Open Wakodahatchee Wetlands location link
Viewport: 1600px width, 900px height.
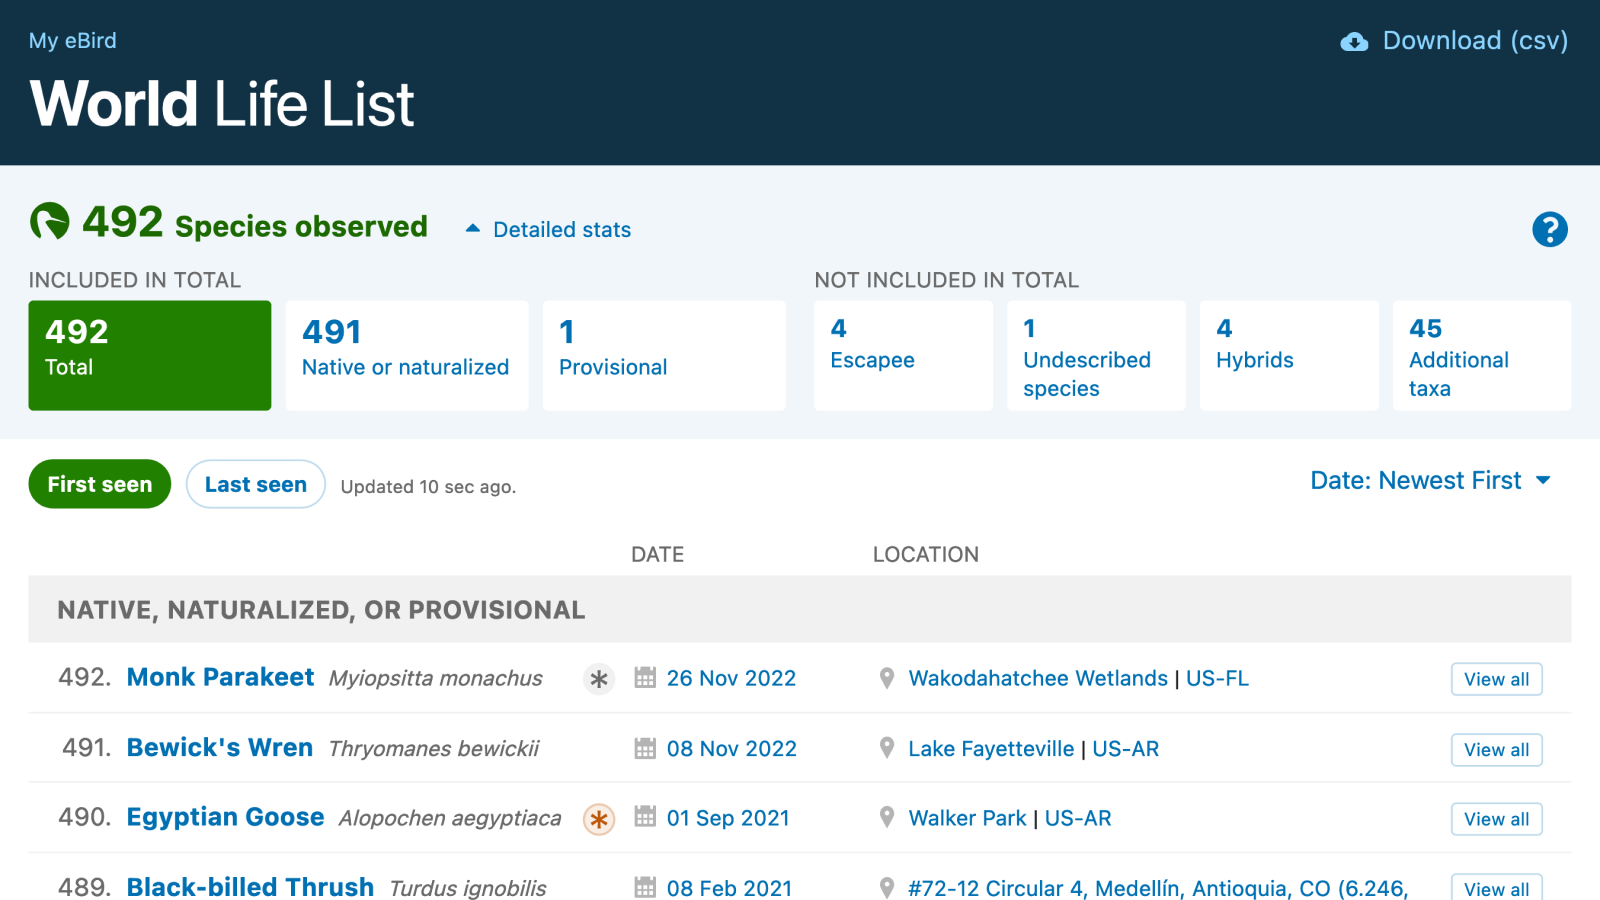click(1038, 678)
